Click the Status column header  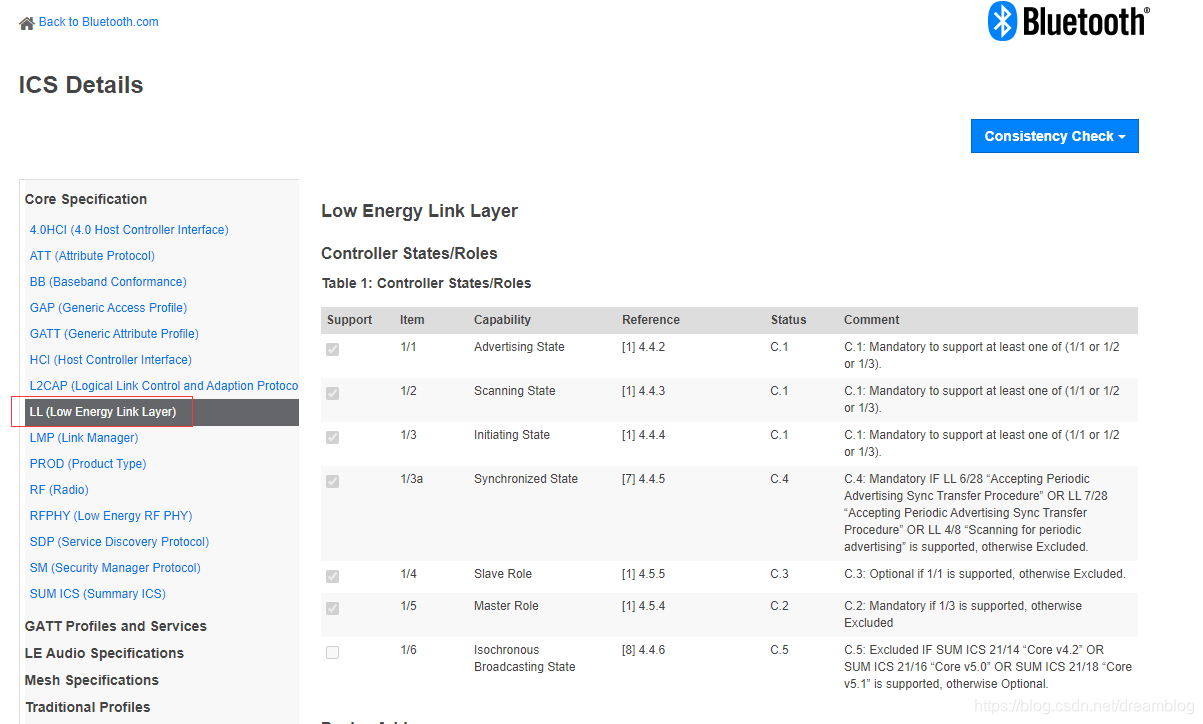coord(788,320)
